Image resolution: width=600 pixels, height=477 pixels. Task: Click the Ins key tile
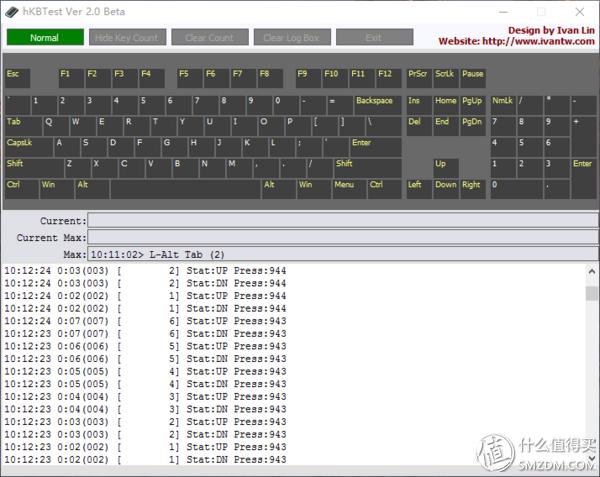pos(419,105)
